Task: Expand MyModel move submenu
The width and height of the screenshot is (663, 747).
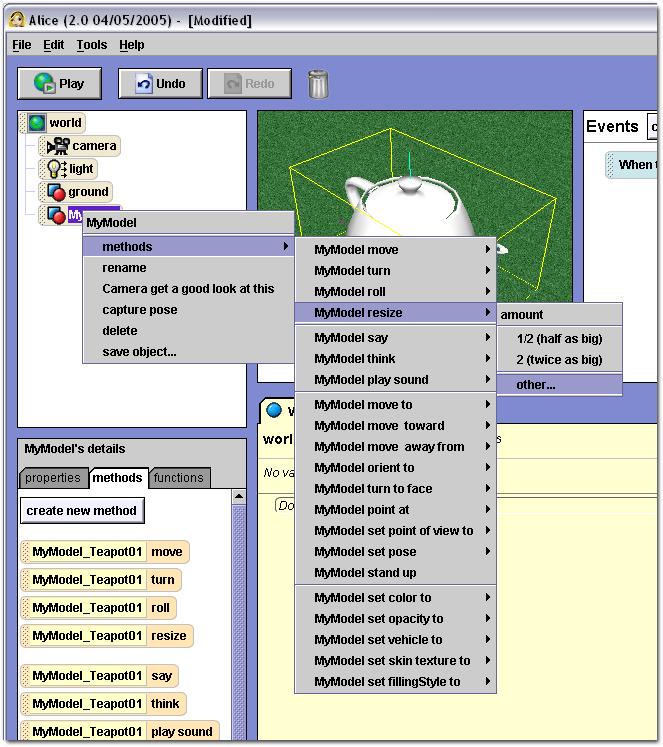Action: pyautogui.click(x=395, y=250)
